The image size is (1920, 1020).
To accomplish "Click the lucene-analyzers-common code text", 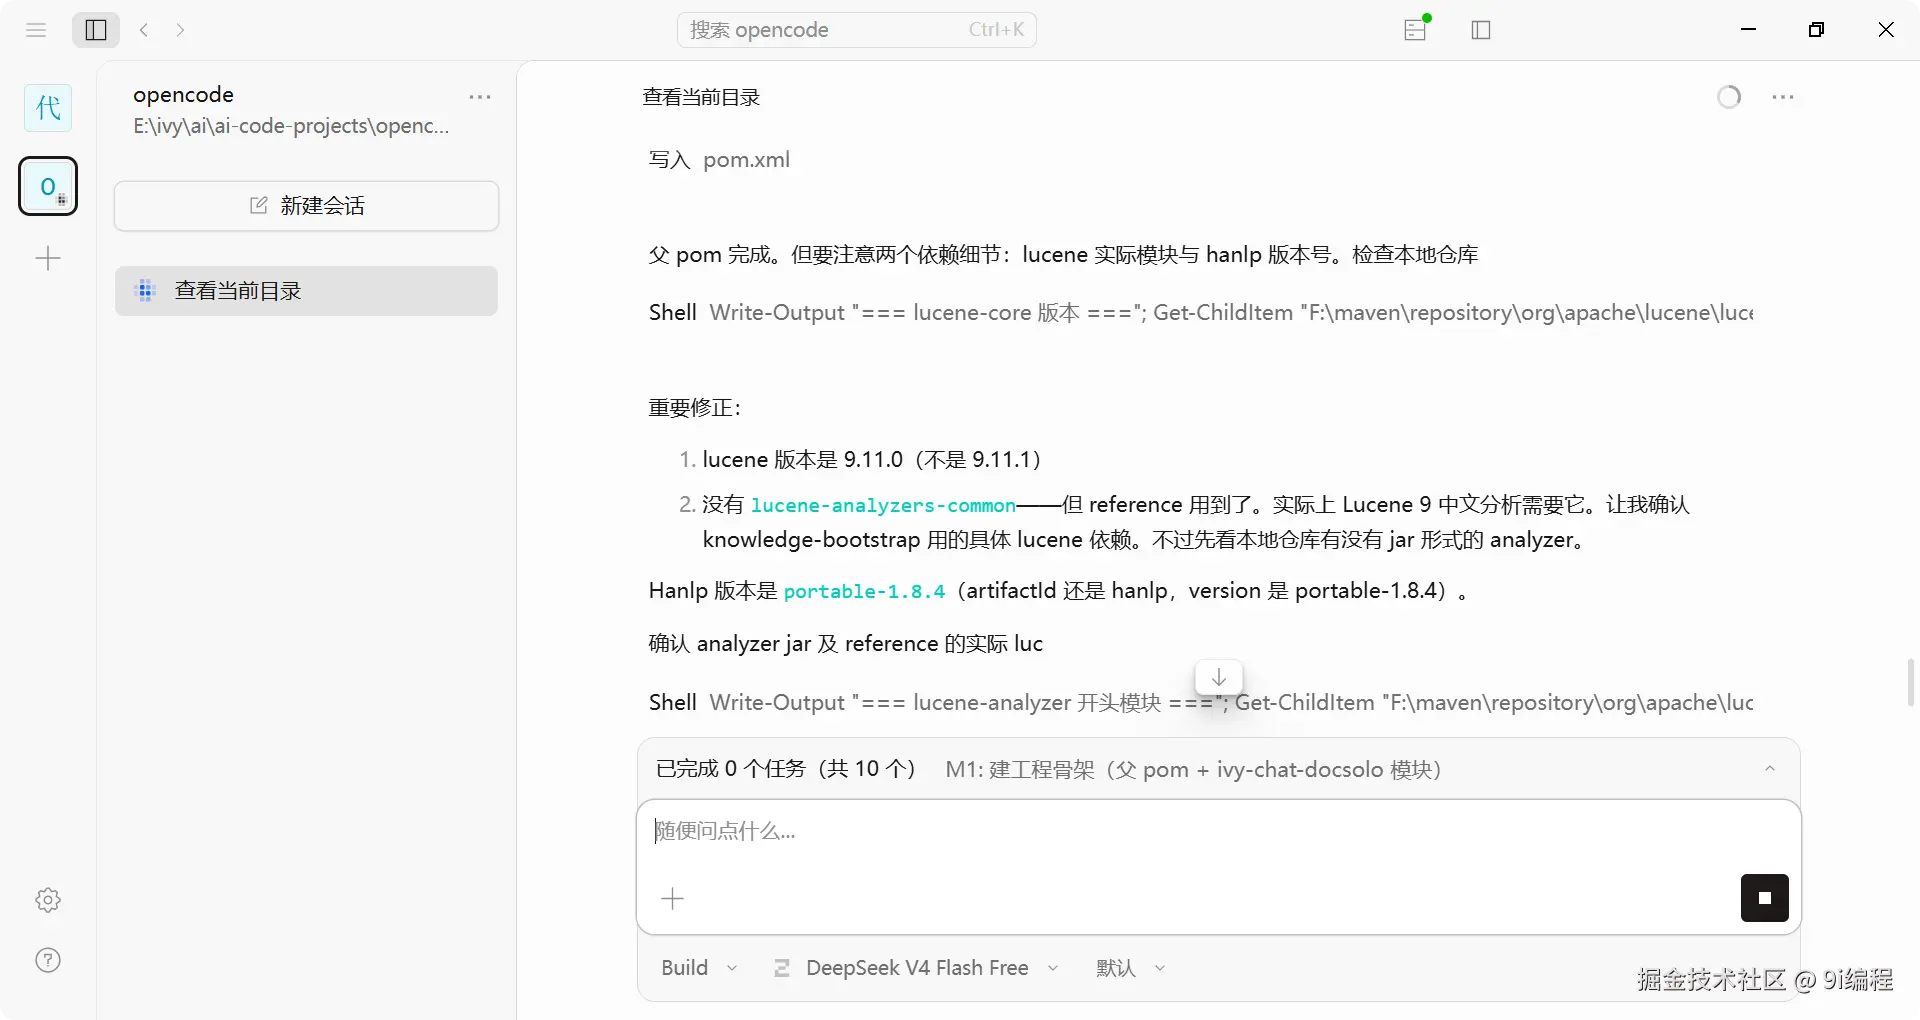I will [x=883, y=506].
